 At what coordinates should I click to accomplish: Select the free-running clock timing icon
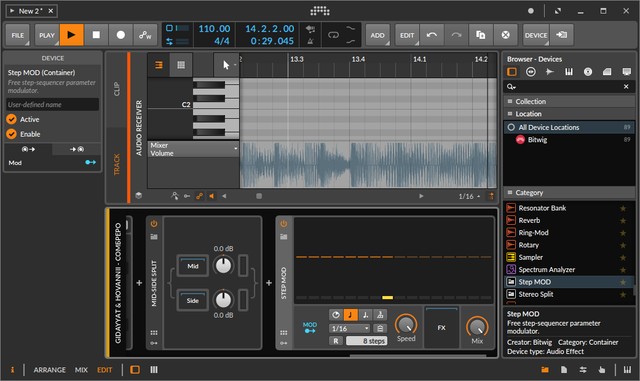coord(336,315)
